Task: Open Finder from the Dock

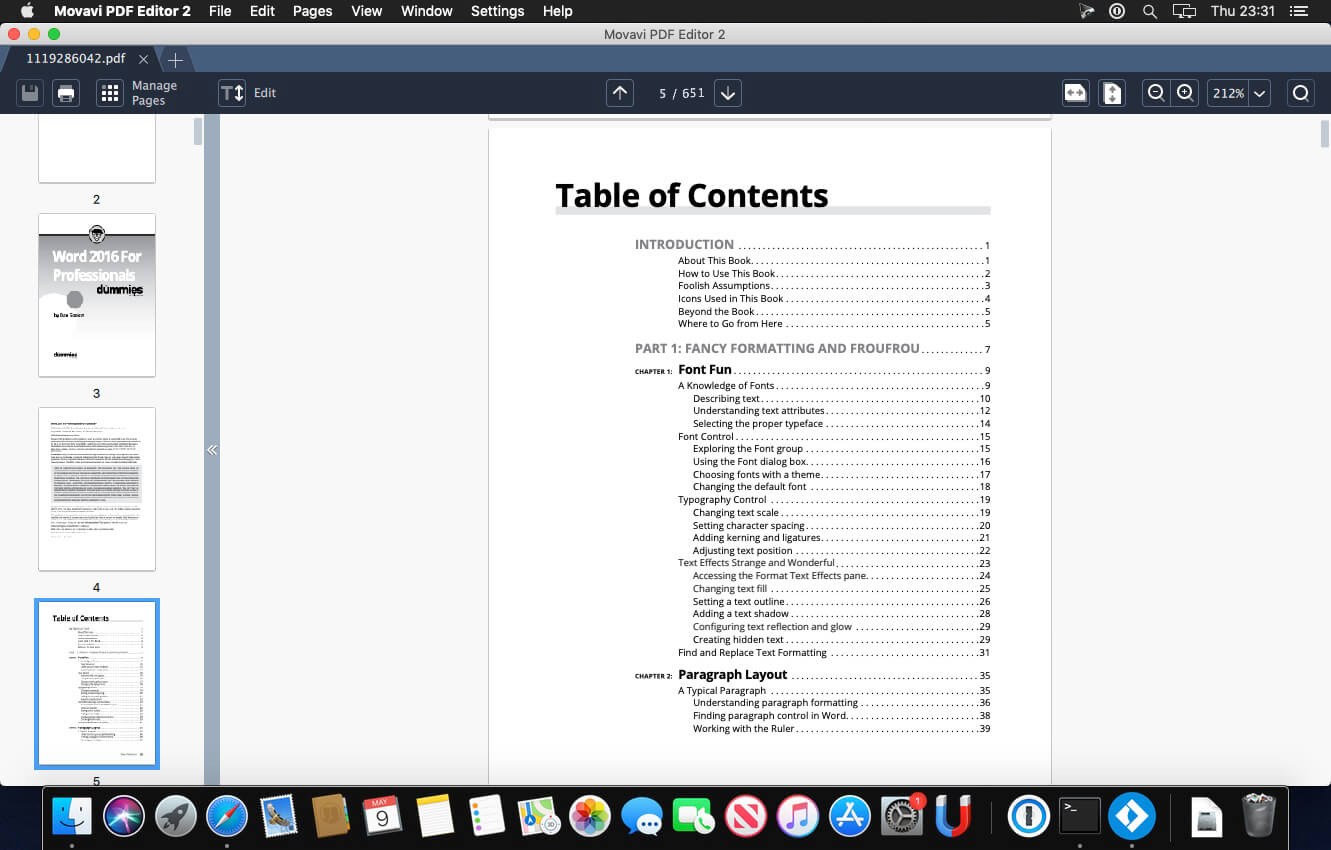Action: (72, 816)
